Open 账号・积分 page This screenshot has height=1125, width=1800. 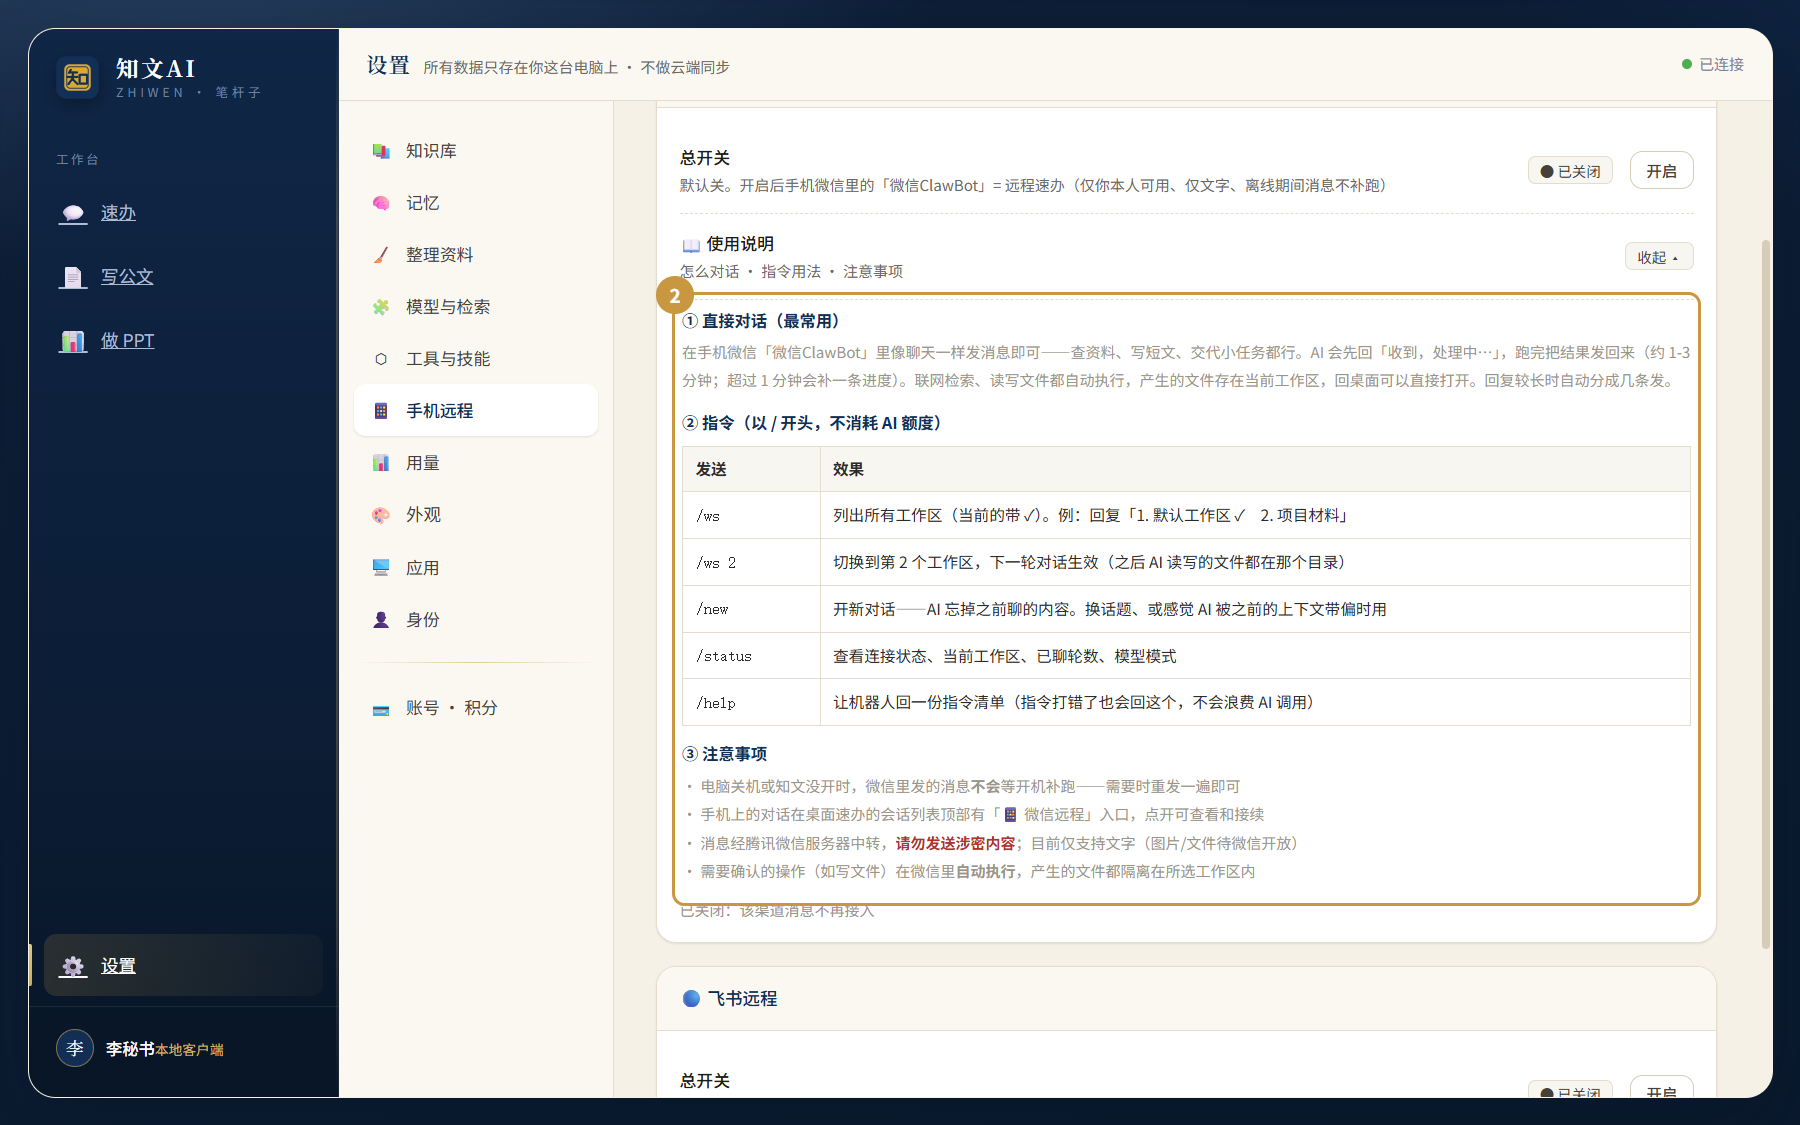point(476,708)
